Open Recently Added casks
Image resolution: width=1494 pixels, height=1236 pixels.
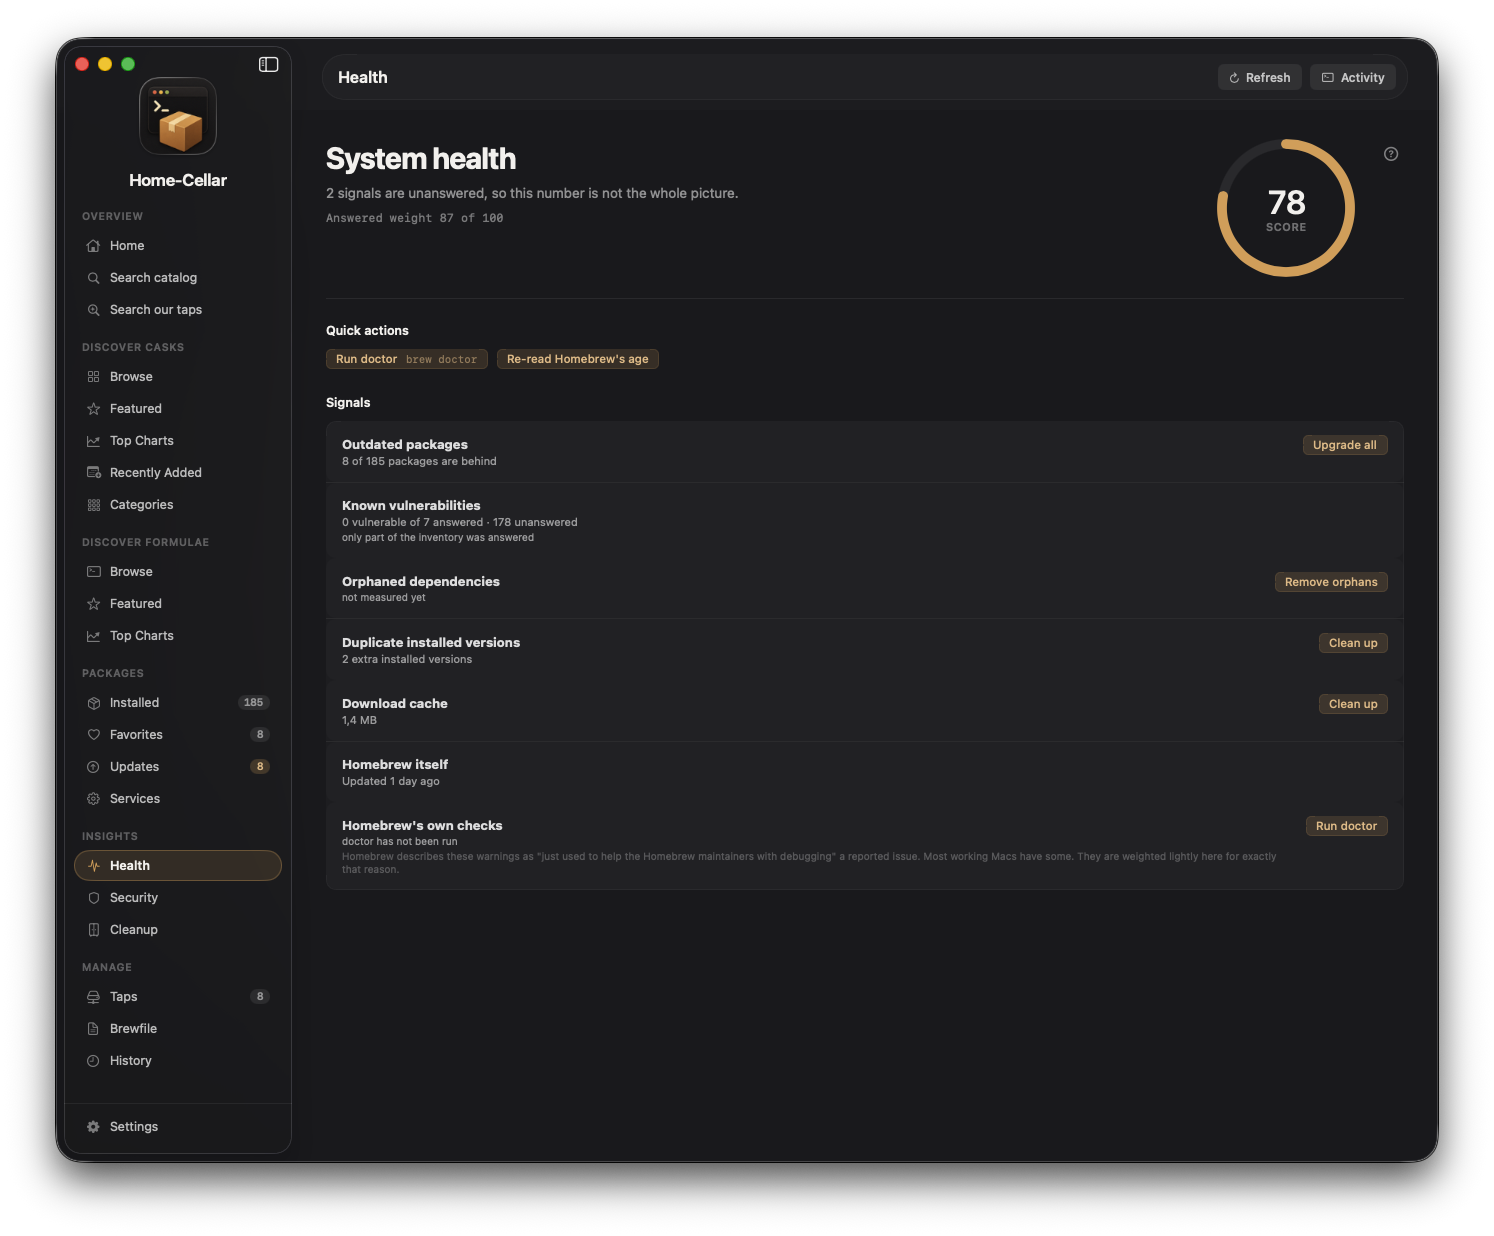point(178,473)
